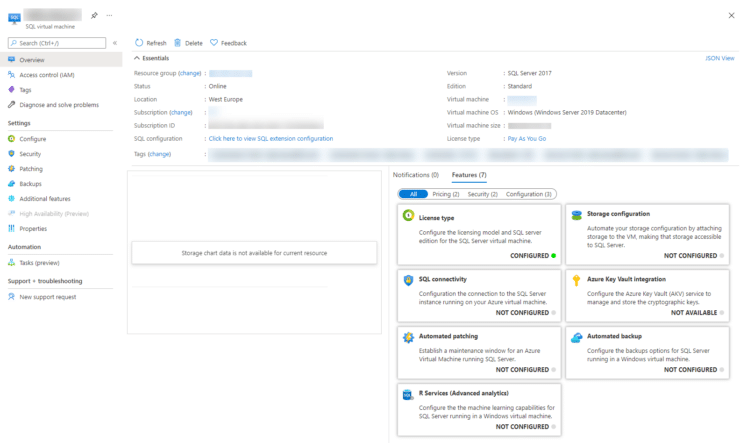The image size is (740, 443).
Task: Click the green CONFIGURED status on License type
Action: pyautogui.click(x=533, y=256)
